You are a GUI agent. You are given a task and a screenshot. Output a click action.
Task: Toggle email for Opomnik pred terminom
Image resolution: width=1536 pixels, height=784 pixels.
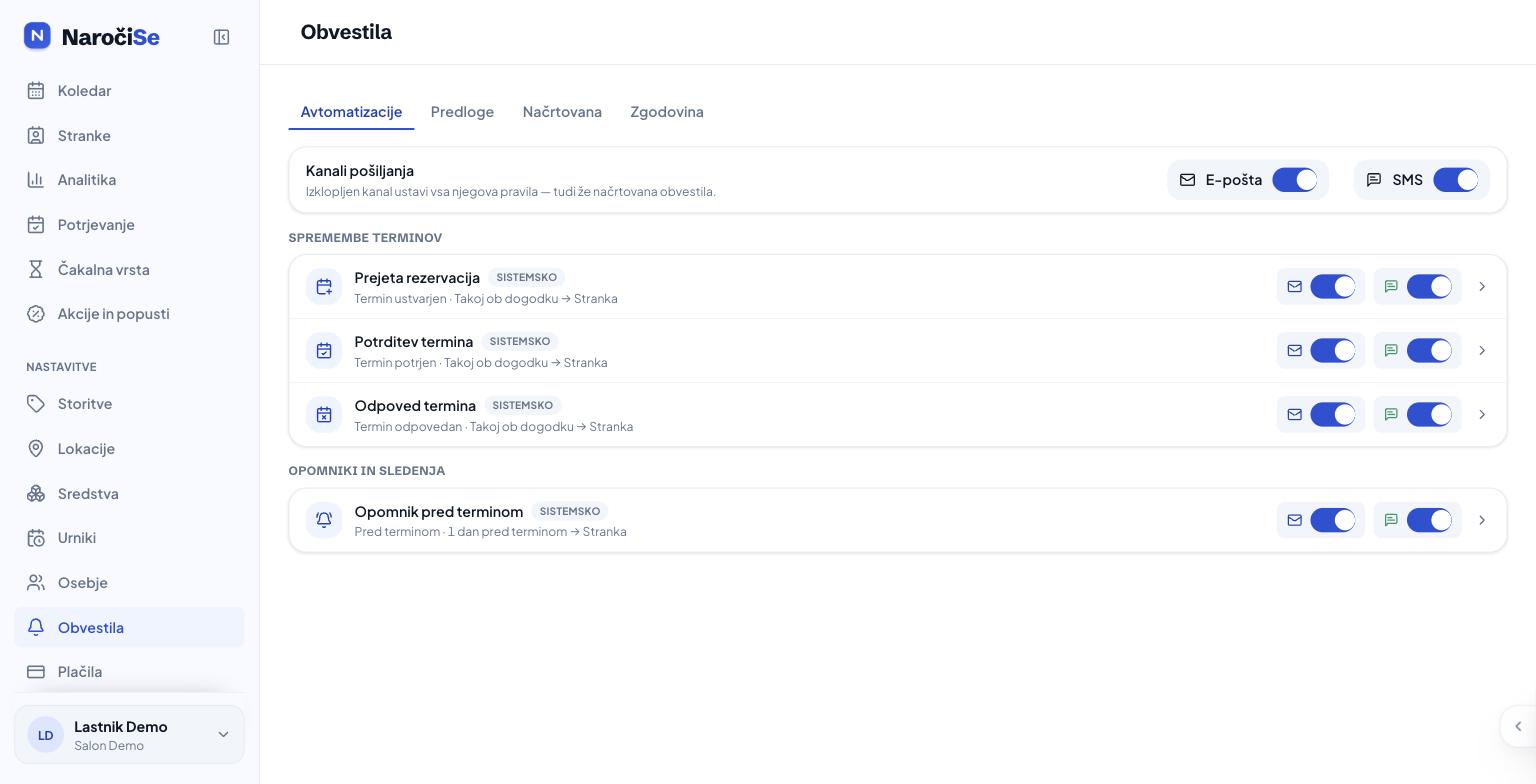pyautogui.click(x=1333, y=520)
